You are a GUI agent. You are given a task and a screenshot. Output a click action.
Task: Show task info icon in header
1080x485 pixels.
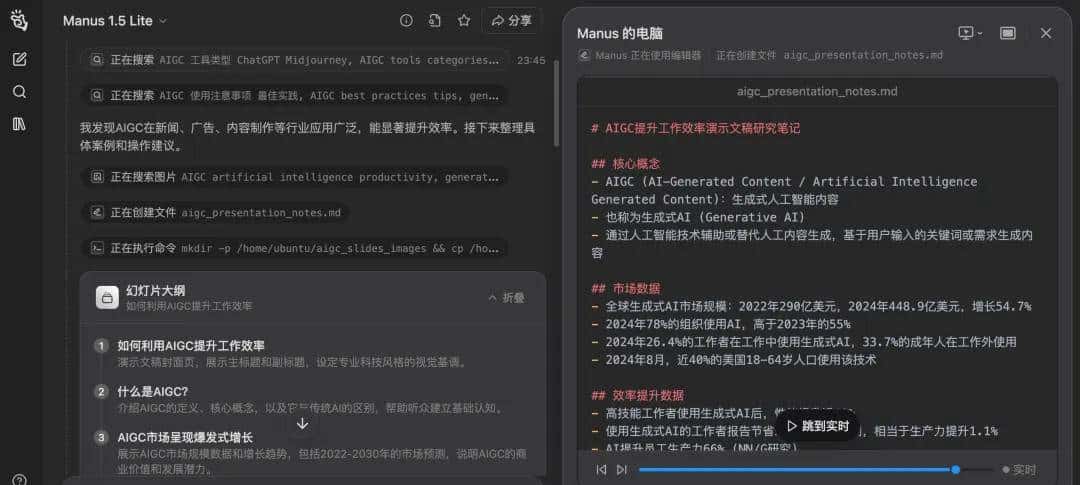[x=406, y=21]
